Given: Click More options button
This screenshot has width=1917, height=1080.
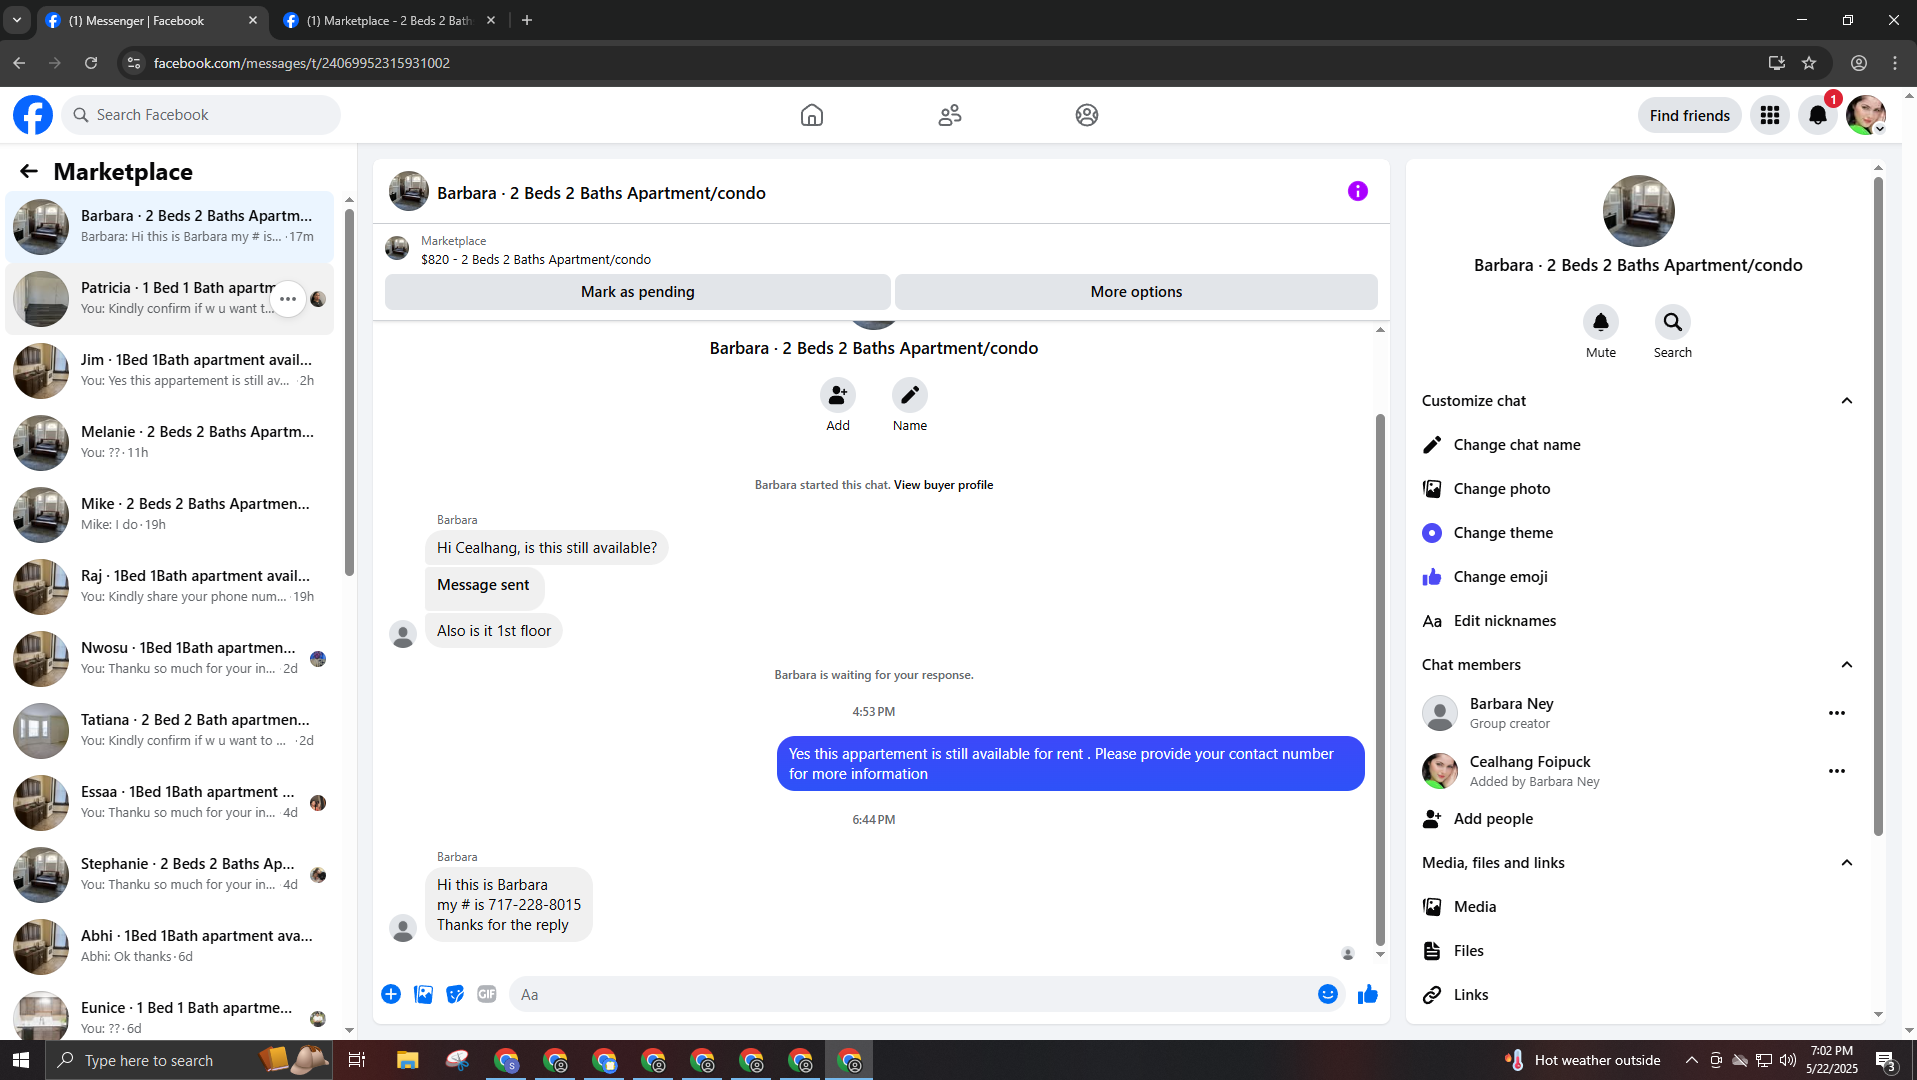Looking at the screenshot, I should click(1136, 292).
